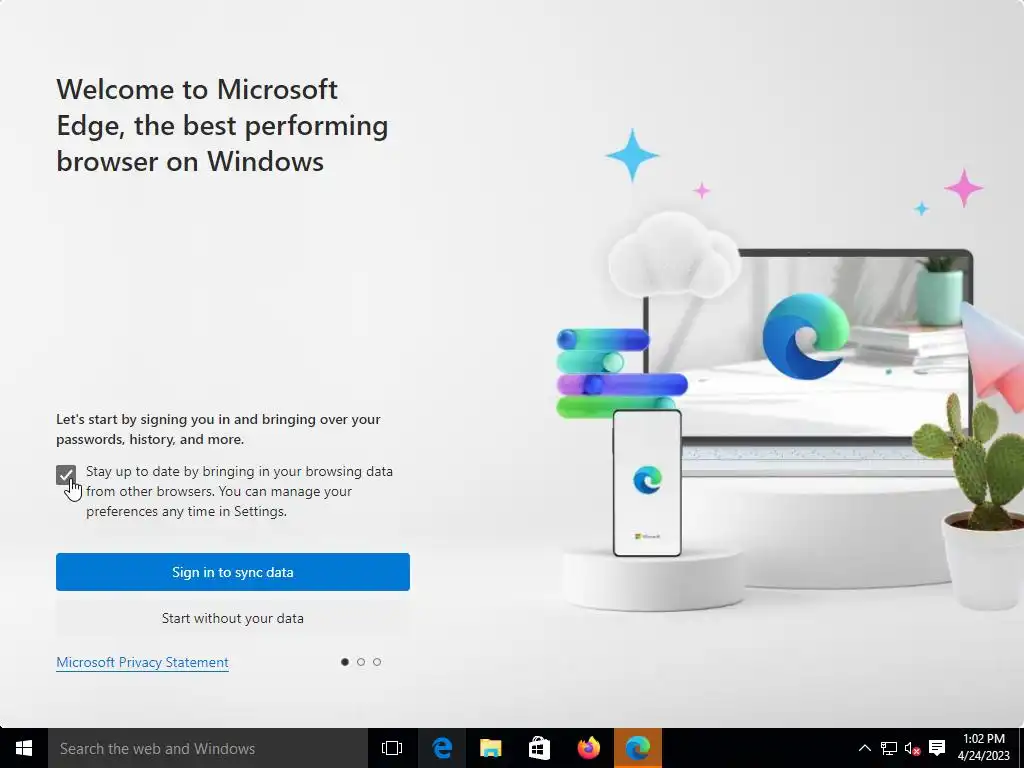Viewport: 1024px width, 768px height.
Task: Click the welcome heading text
Action: (222, 125)
